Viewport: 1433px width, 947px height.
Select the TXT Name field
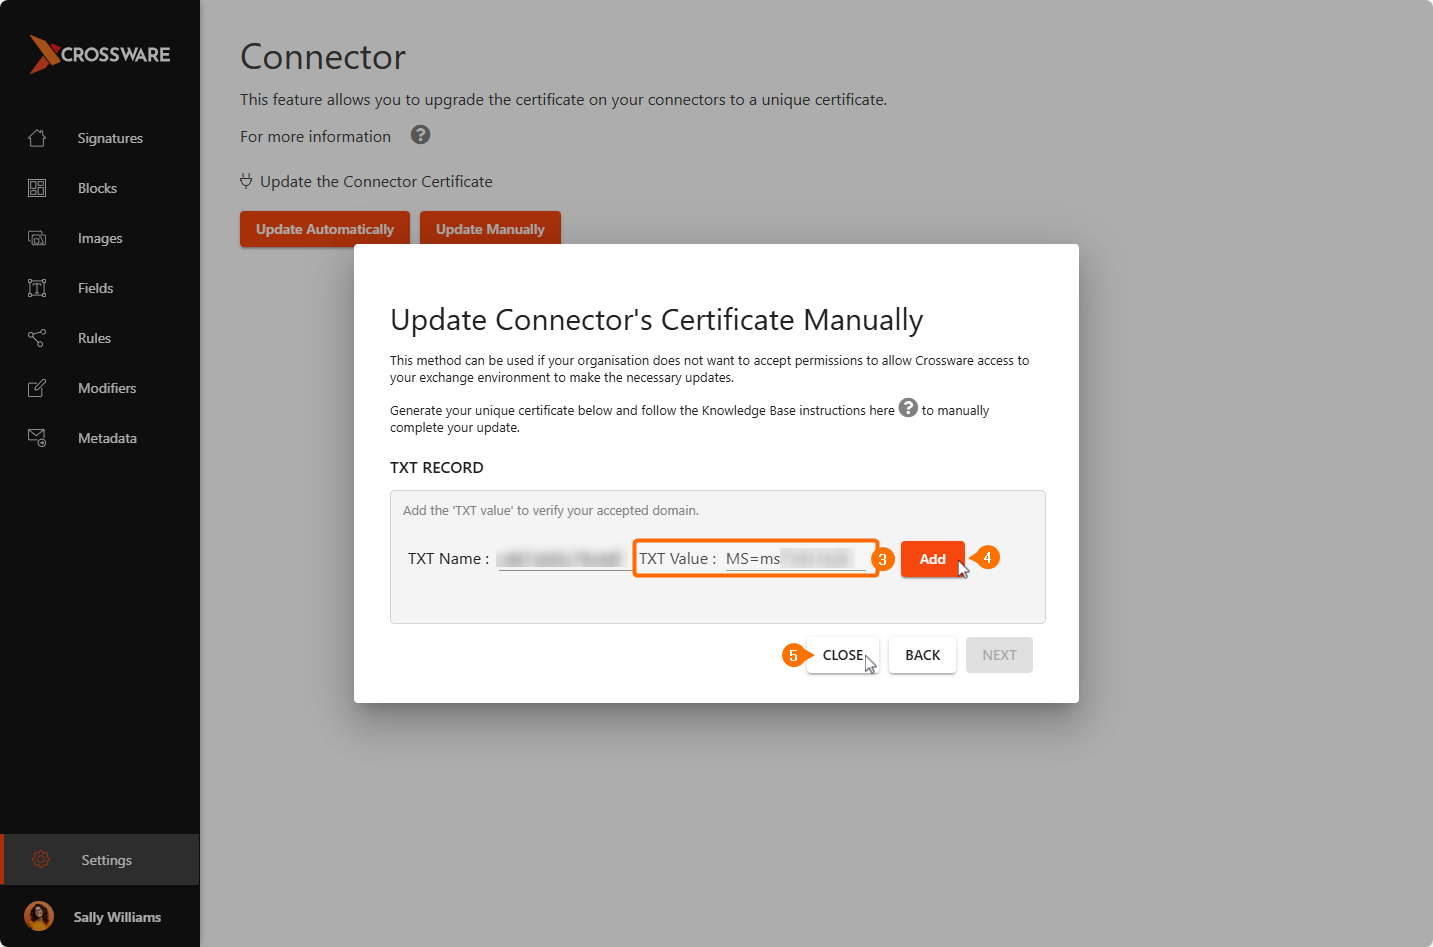coord(562,558)
